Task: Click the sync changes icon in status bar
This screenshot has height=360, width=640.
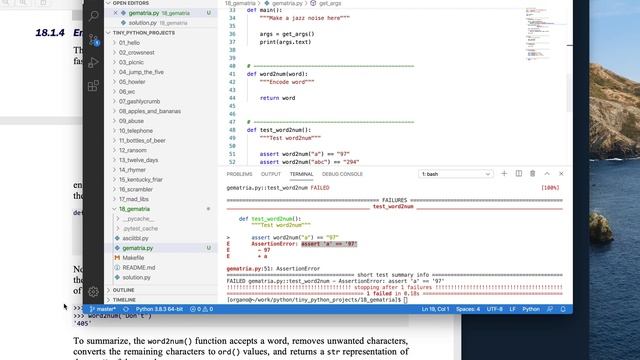Action: point(126,309)
